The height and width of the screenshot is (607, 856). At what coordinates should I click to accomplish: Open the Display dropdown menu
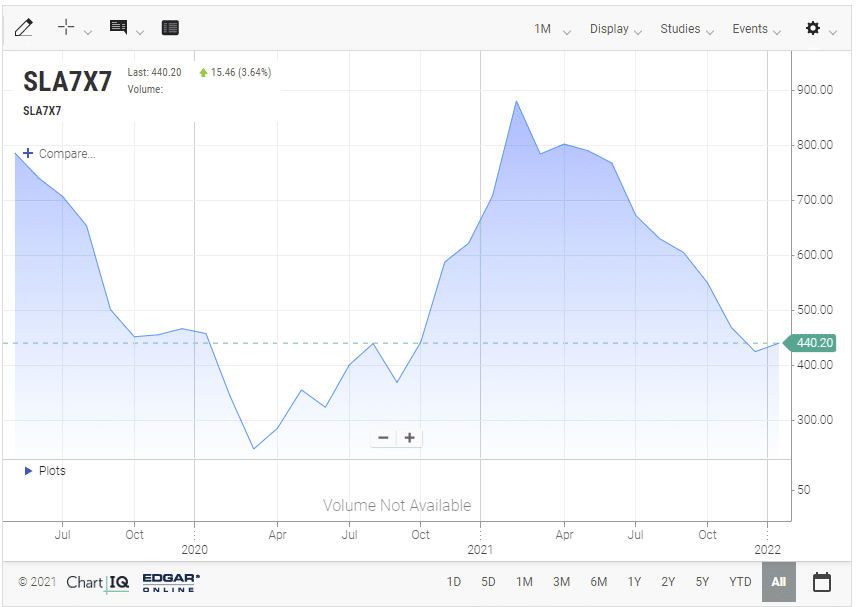click(x=615, y=29)
